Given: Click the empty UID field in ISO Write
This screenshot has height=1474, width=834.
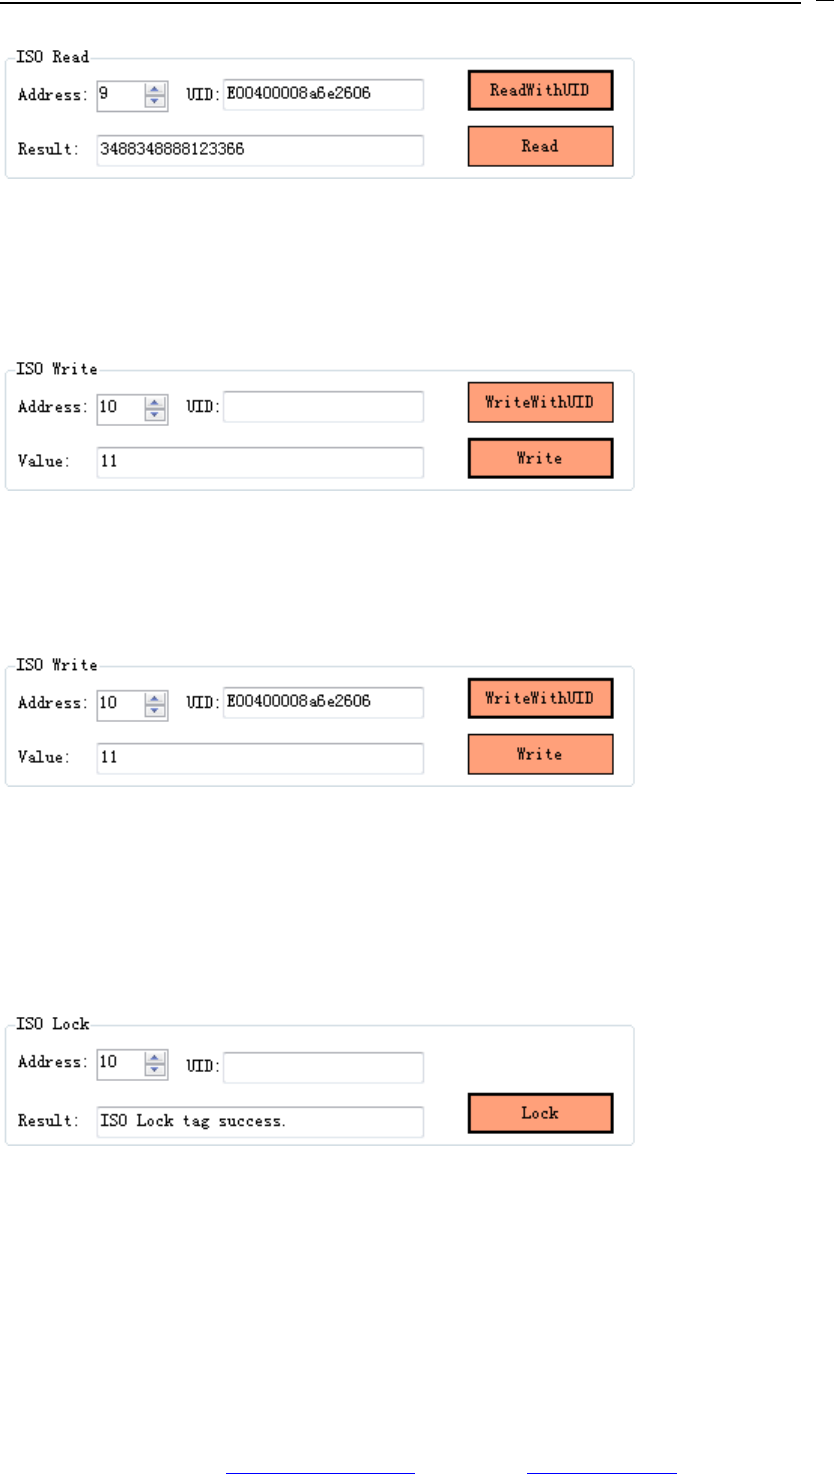Looking at the screenshot, I should tap(323, 407).
